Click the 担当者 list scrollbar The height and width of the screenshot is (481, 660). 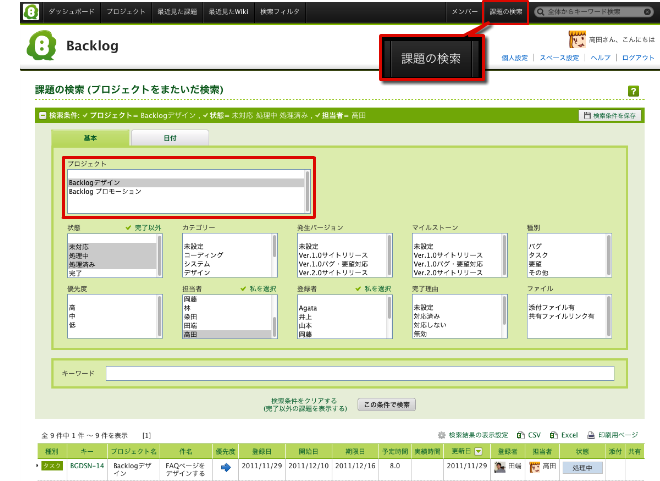(x=274, y=316)
